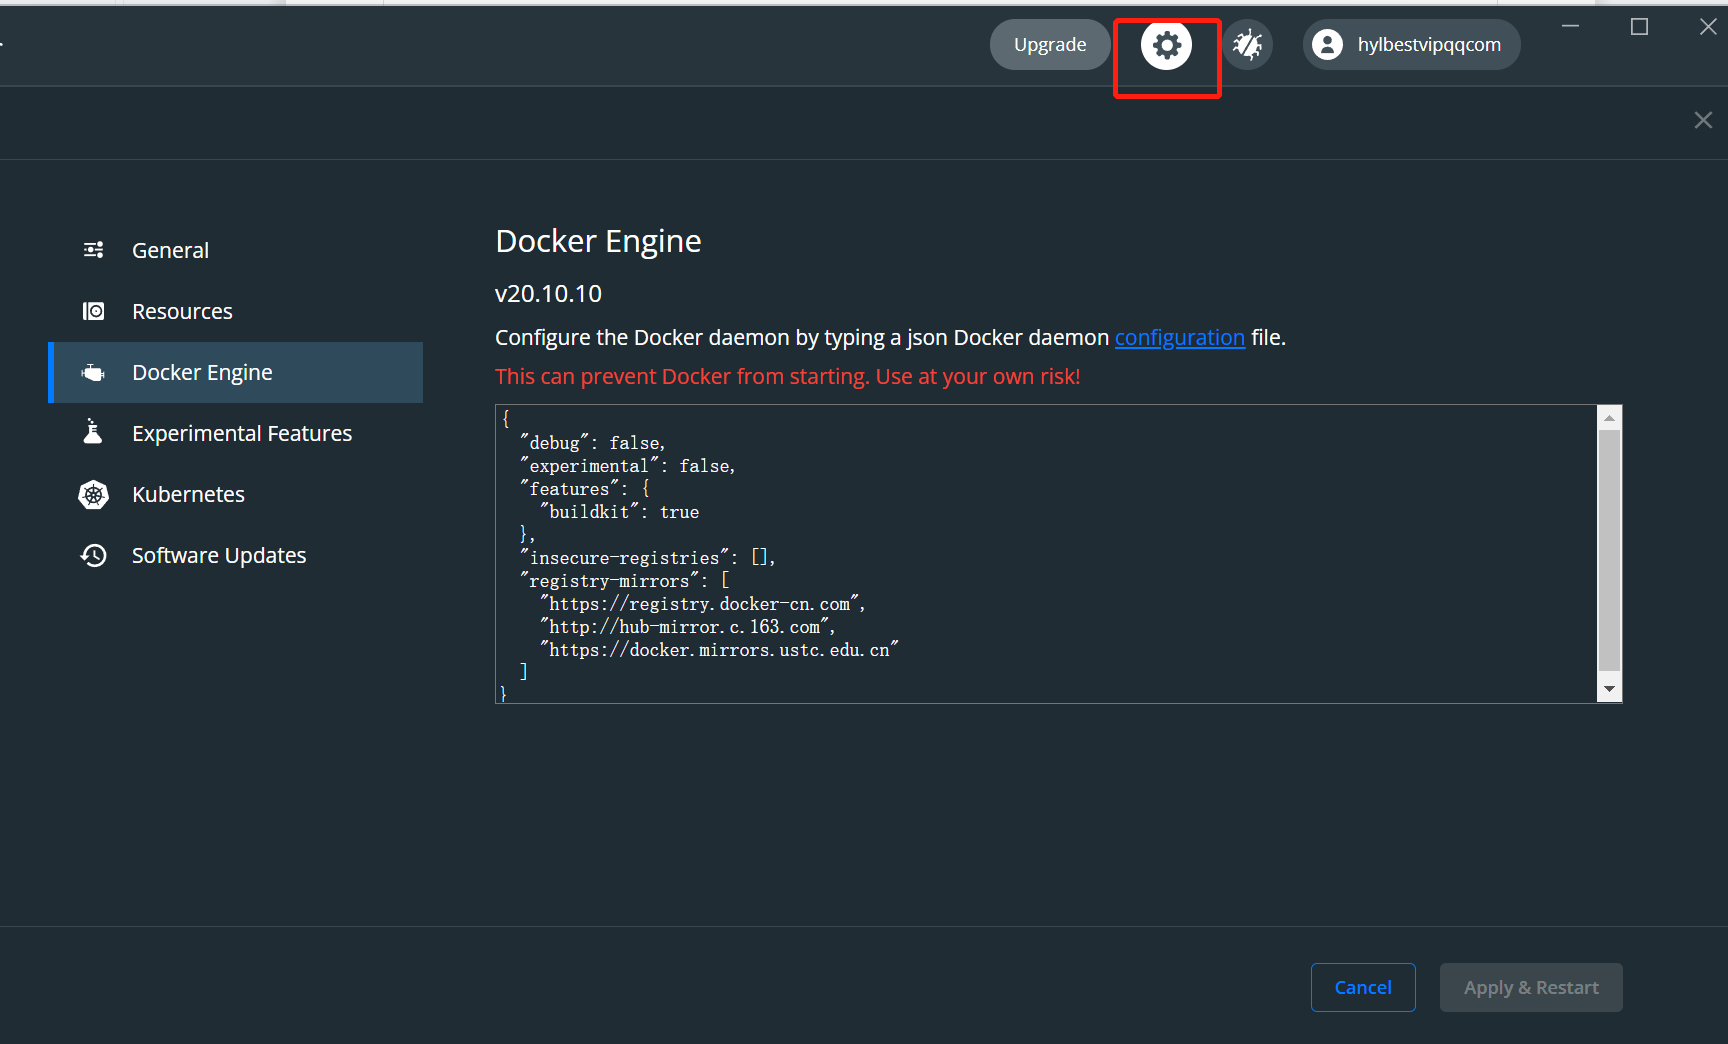Click the user avatar icon
Screen dimensions: 1728x1044
(1327, 45)
